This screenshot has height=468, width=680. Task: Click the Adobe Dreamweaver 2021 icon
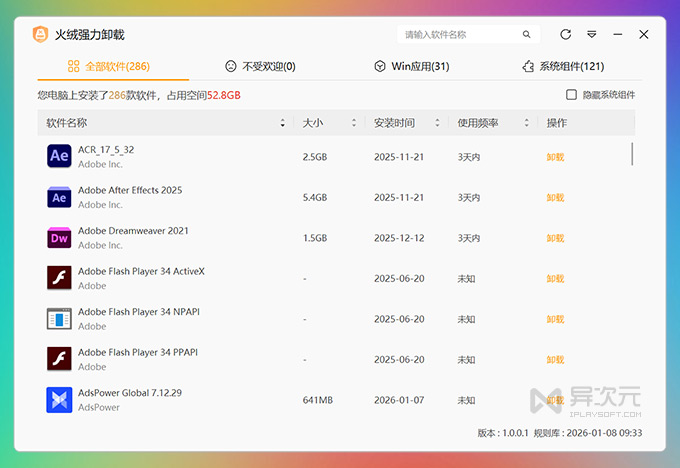[x=59, y=238]
